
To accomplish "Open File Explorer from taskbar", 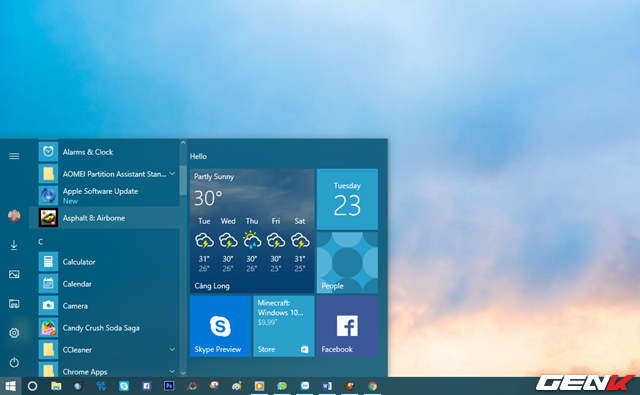I will pyautogui.click(x=56, y=386).
